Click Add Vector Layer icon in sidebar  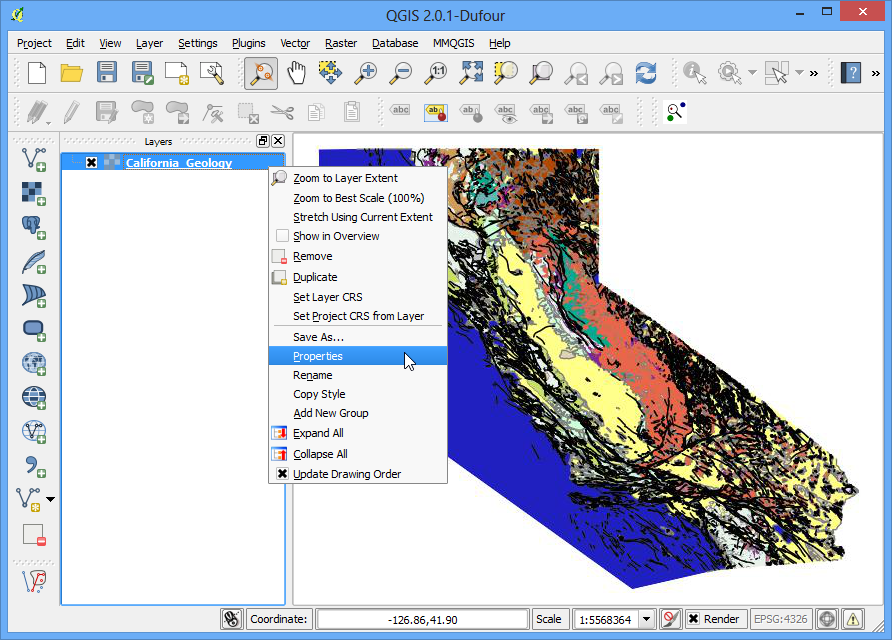pyautogui.click(x=34, y=159)
